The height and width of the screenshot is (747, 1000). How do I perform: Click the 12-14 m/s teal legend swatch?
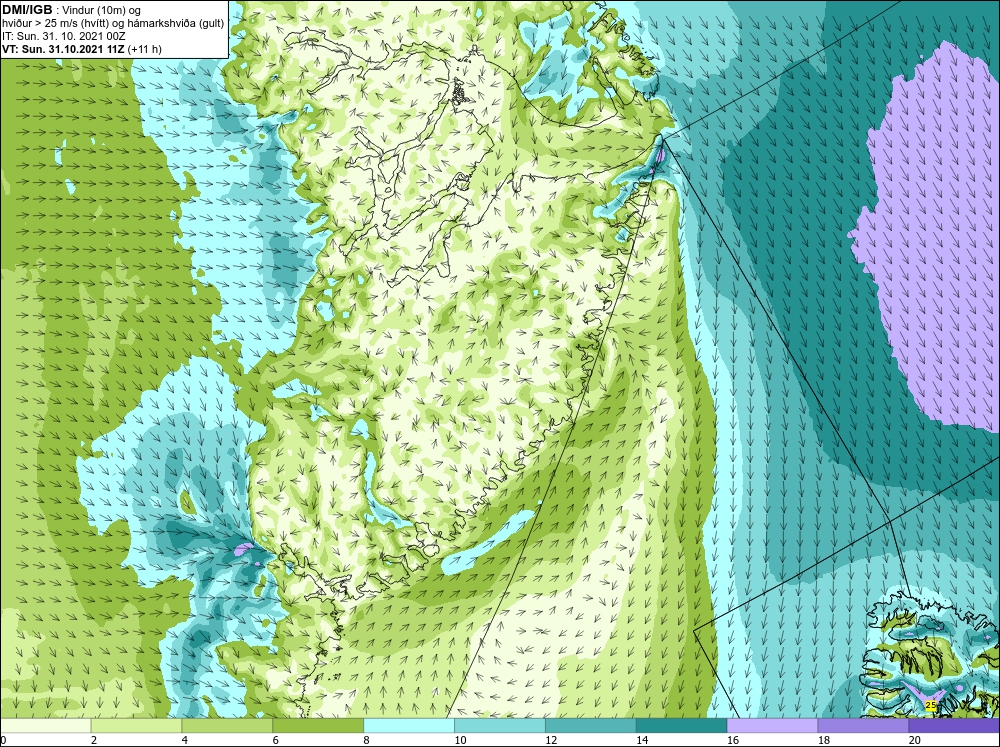(x=591, y=725)
